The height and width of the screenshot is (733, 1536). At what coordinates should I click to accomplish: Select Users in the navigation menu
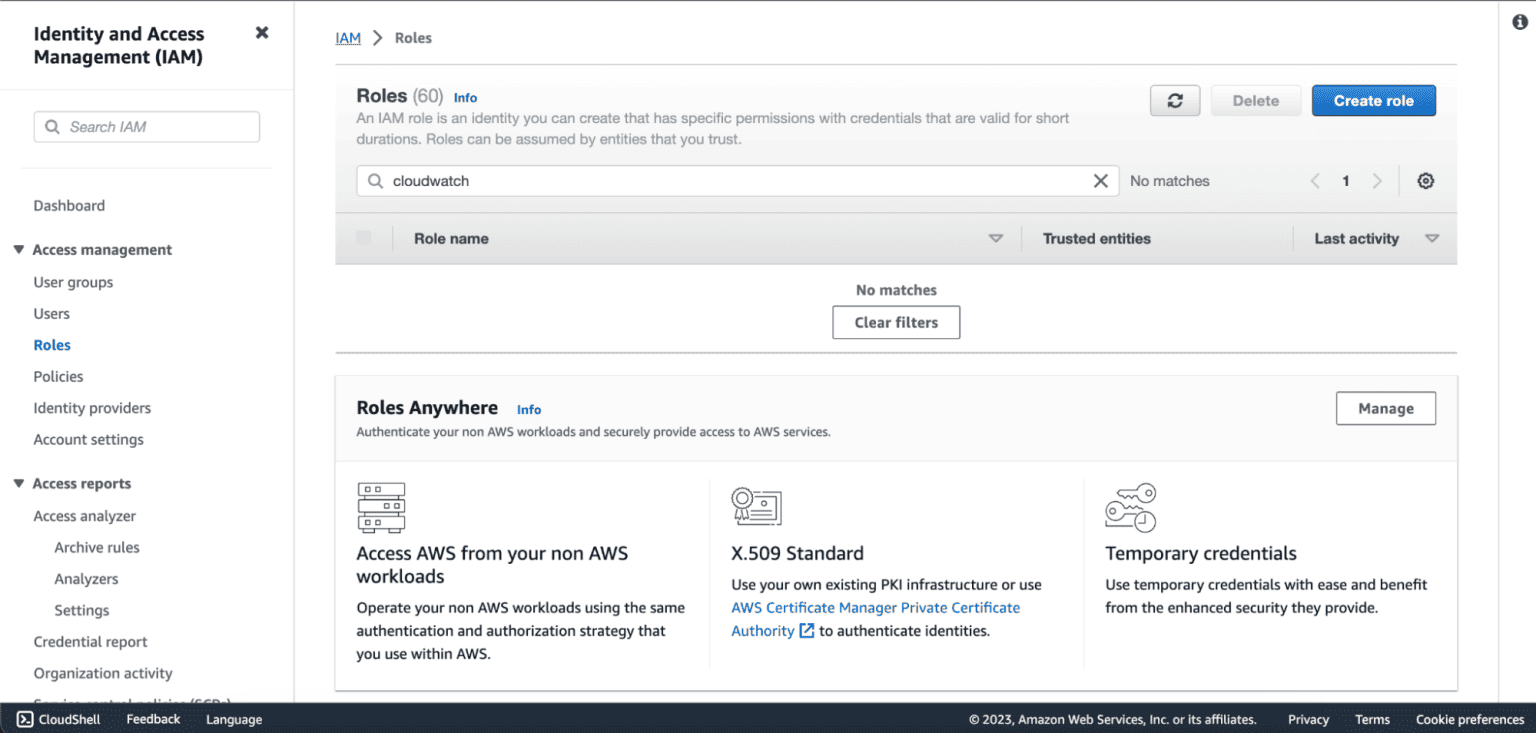point(52,314)
